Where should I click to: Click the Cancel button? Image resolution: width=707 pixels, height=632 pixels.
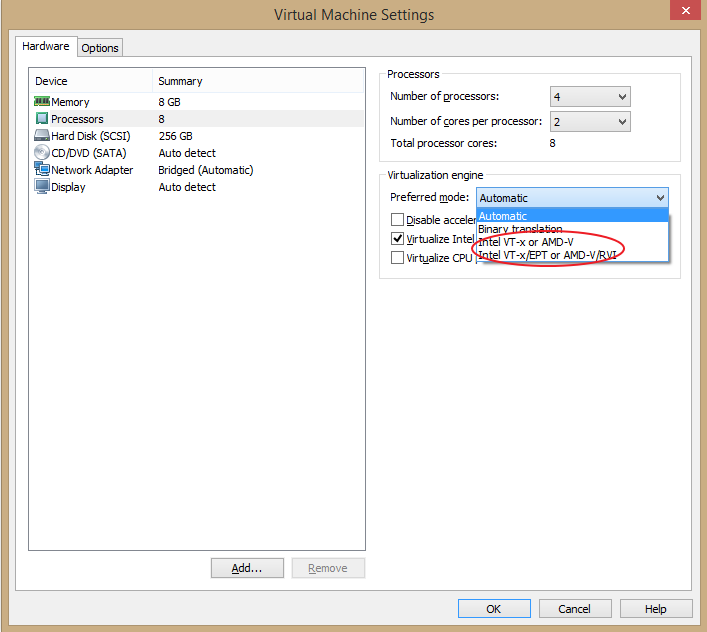click(x=574, y=609)
